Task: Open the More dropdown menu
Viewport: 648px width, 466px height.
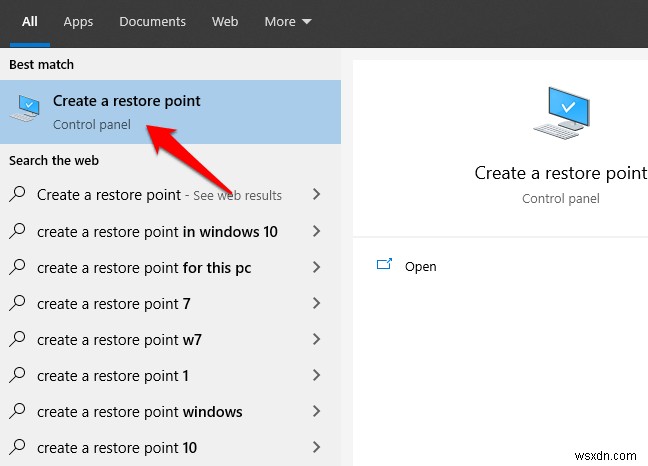Action: coord(288,21)
